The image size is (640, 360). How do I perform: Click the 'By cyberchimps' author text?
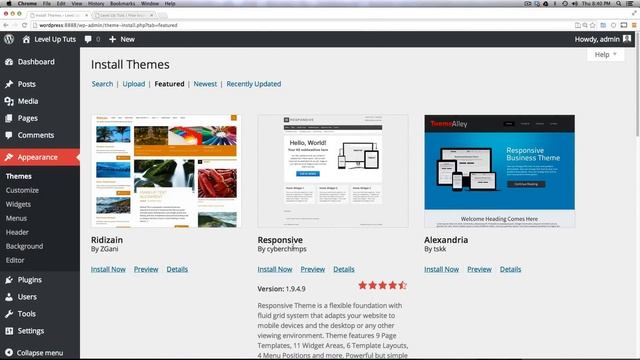[282, 249]
